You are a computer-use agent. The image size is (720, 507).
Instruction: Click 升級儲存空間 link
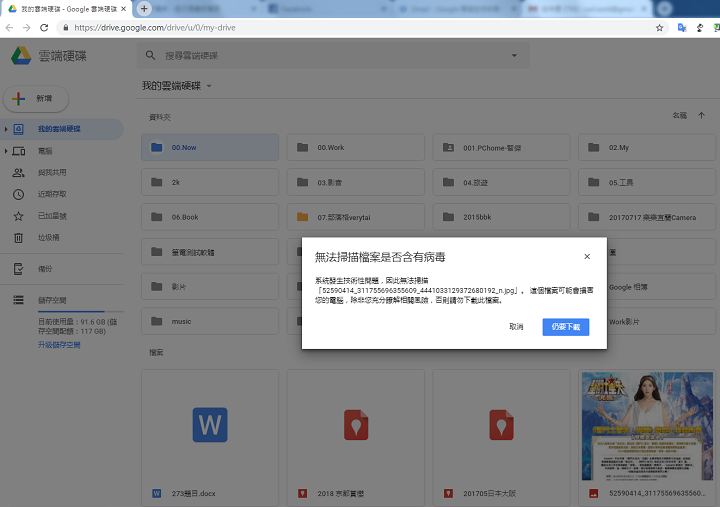(59, 345)
